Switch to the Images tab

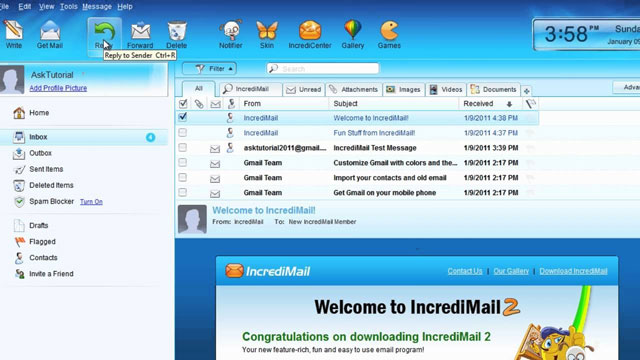403,89
